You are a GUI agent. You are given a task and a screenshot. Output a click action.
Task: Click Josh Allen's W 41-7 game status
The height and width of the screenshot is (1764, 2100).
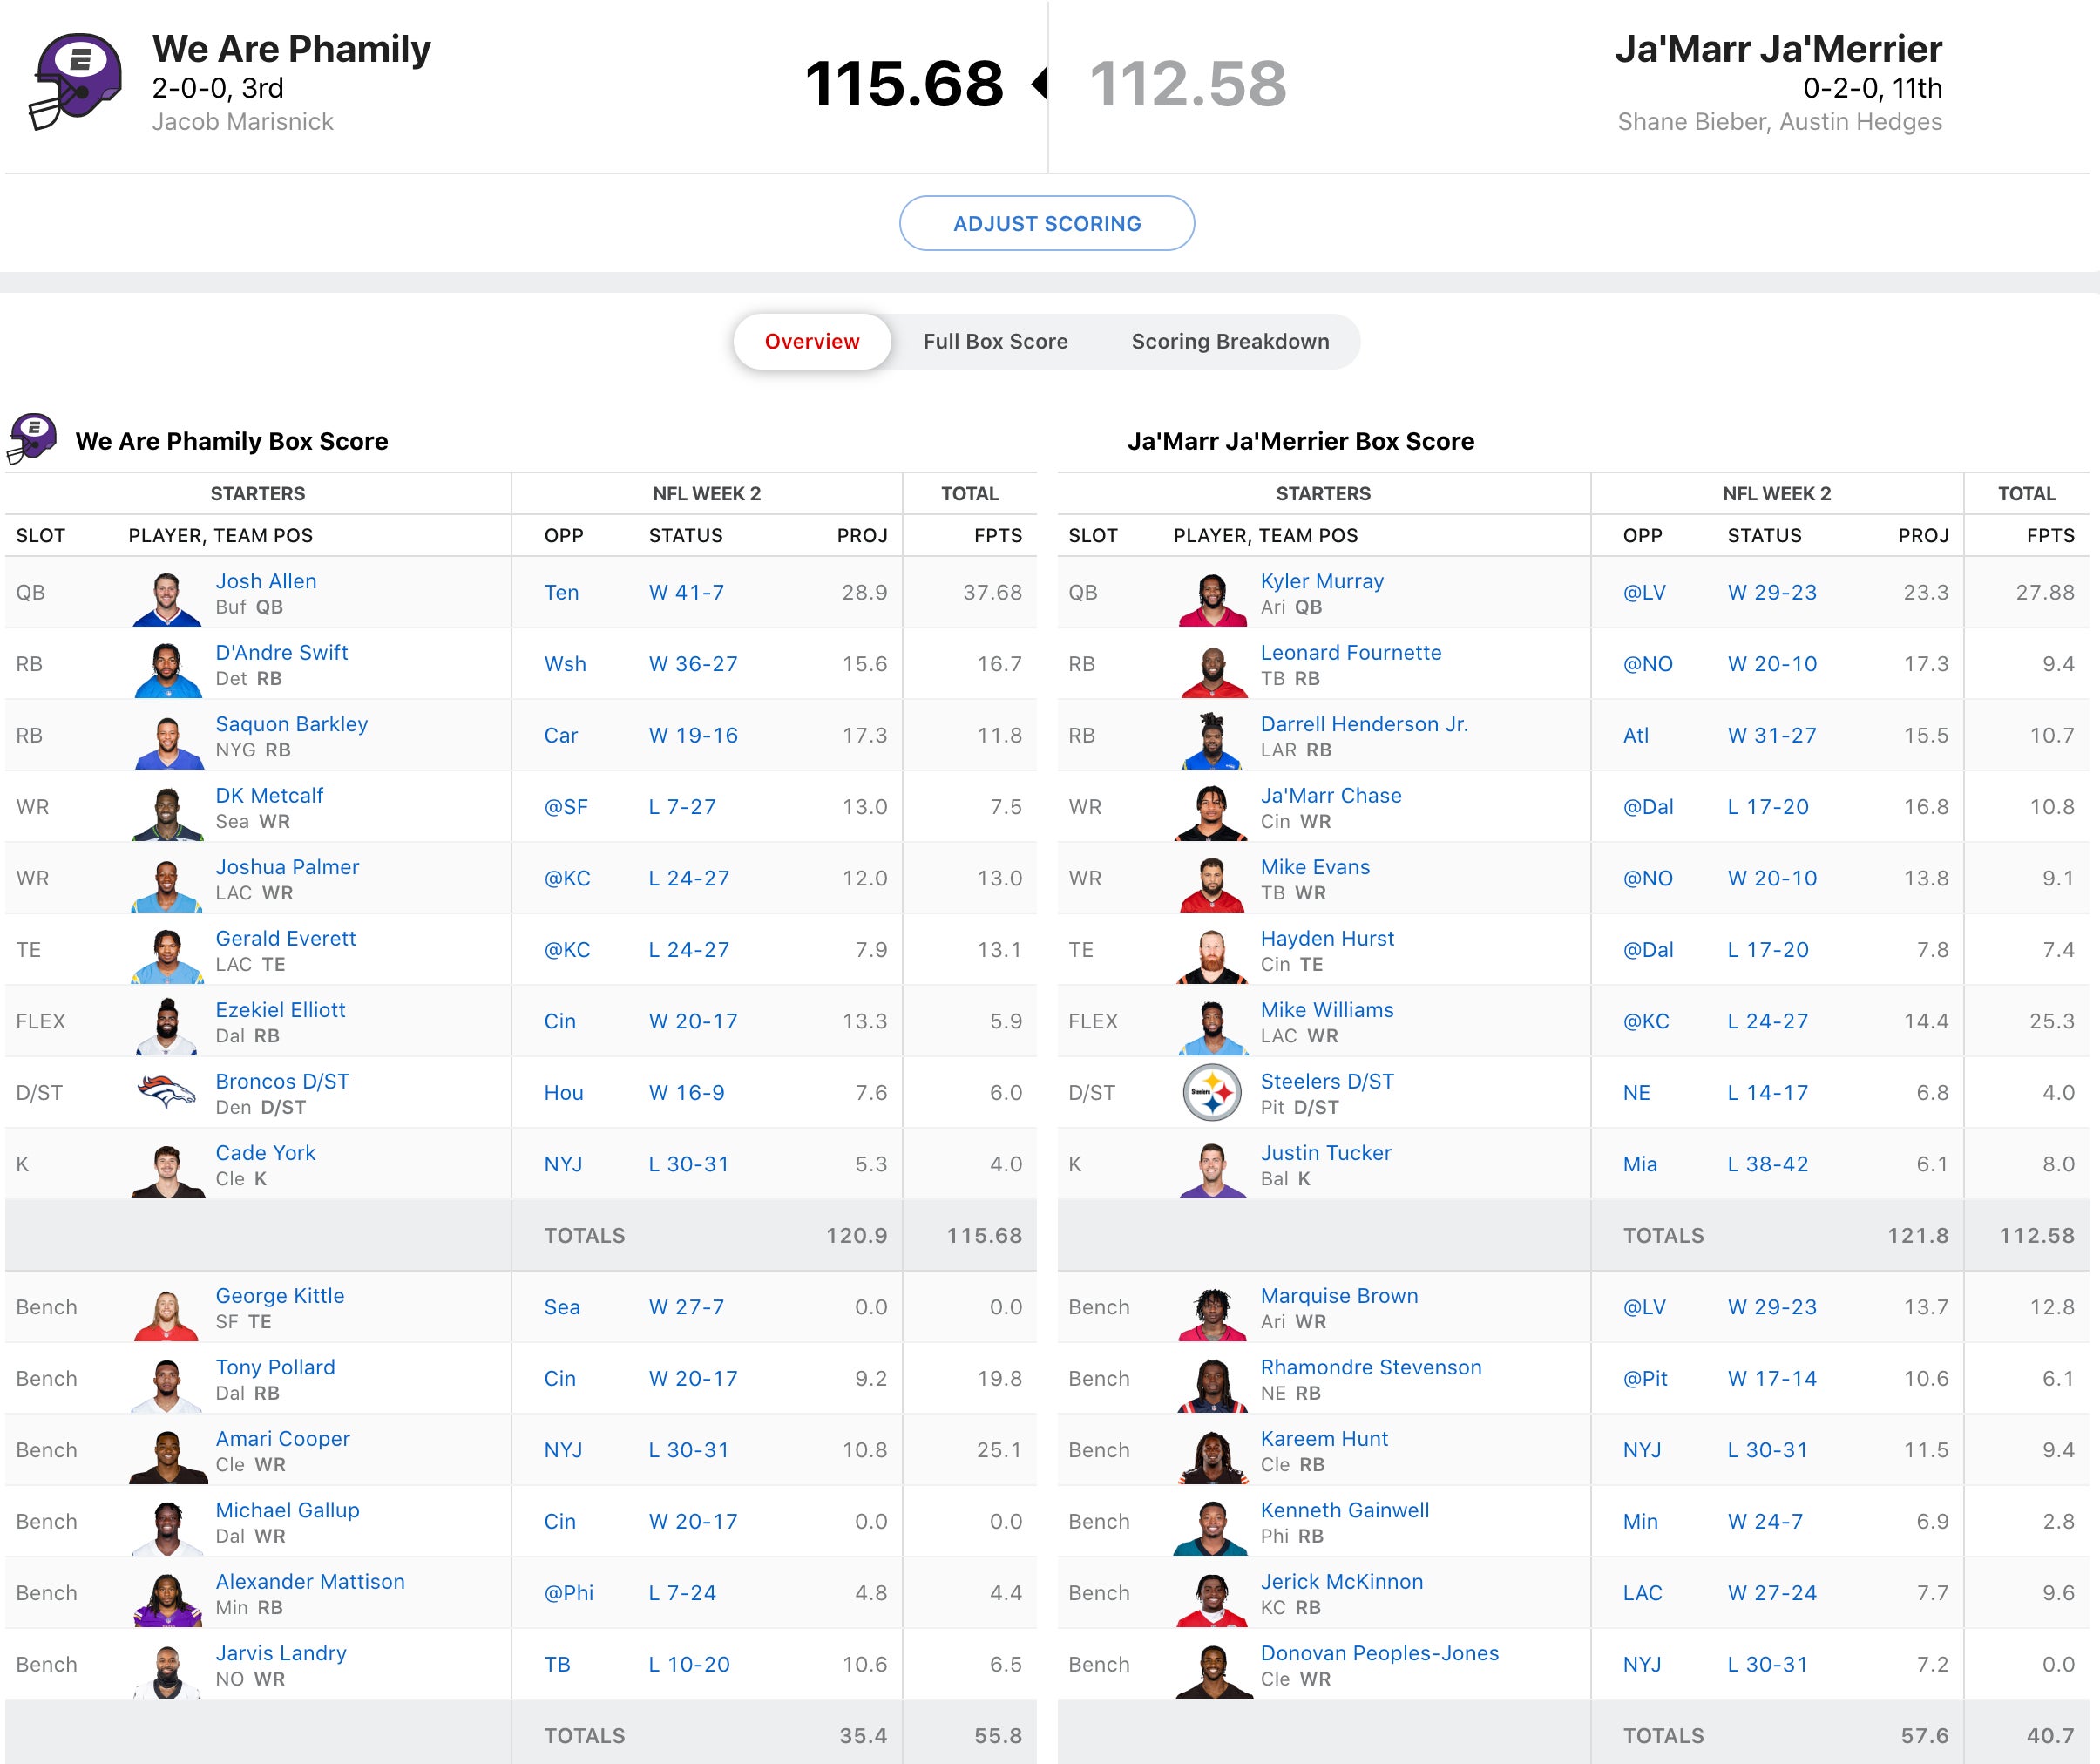(x=686, y=592)
